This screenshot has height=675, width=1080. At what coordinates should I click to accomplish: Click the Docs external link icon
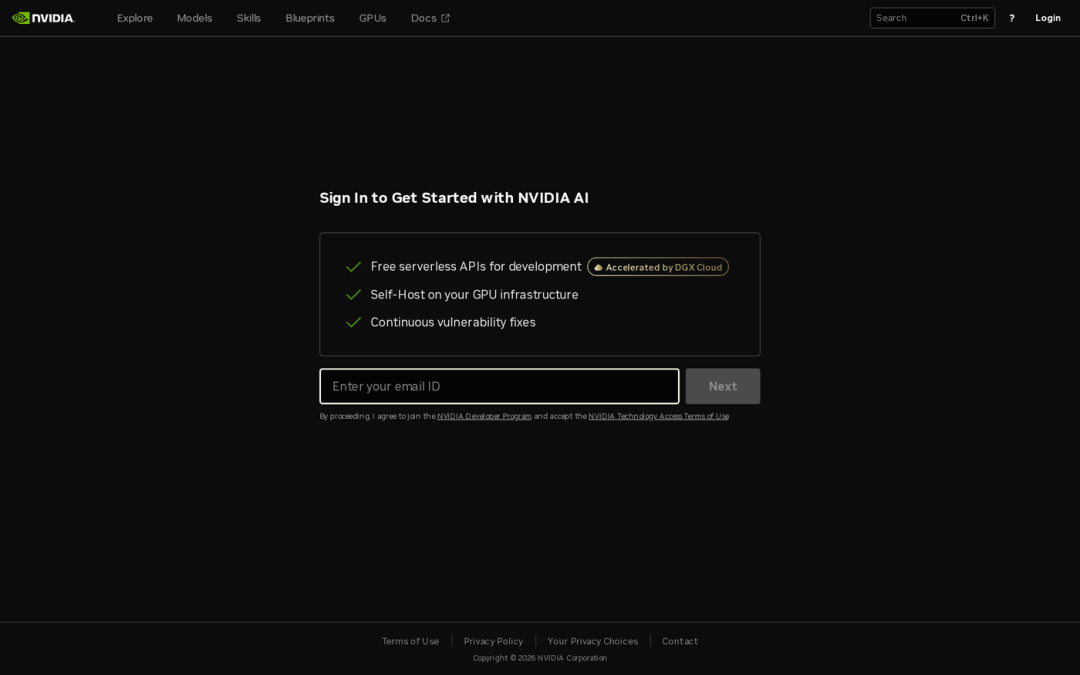pos(445,18)
